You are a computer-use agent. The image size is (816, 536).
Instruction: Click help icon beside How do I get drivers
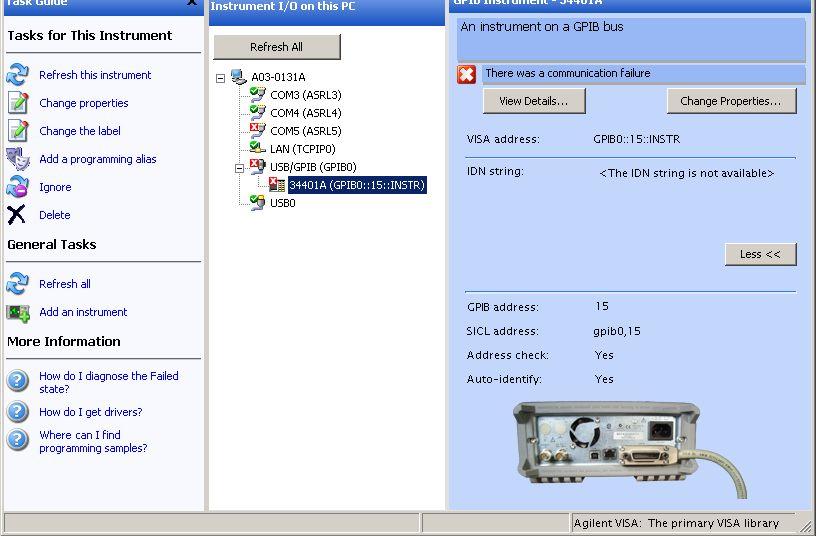[17, 411]
